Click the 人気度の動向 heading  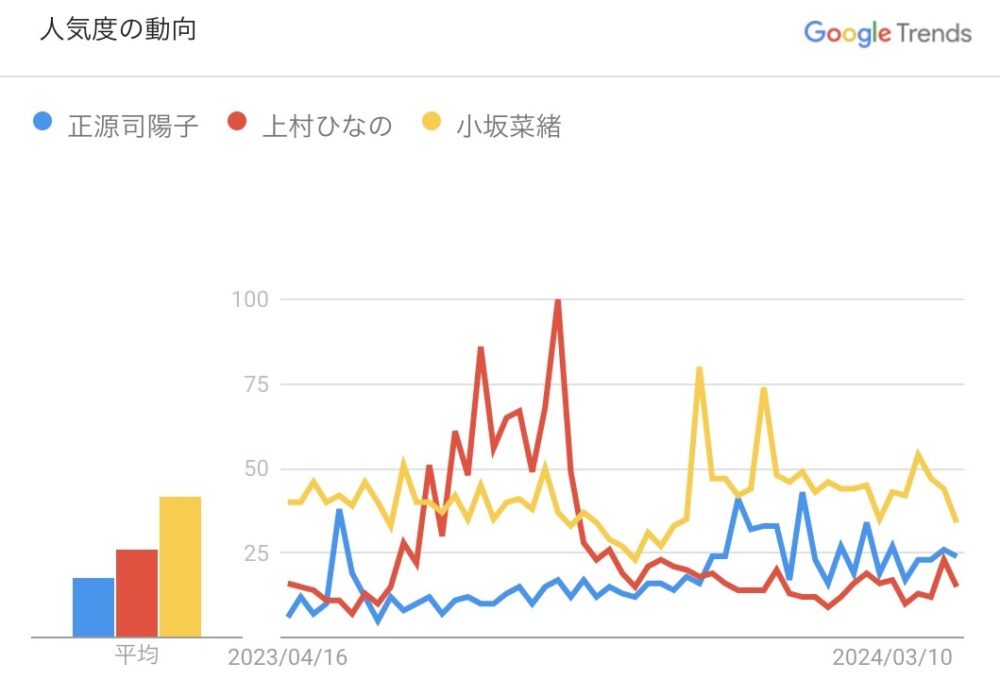click(118, 30)
